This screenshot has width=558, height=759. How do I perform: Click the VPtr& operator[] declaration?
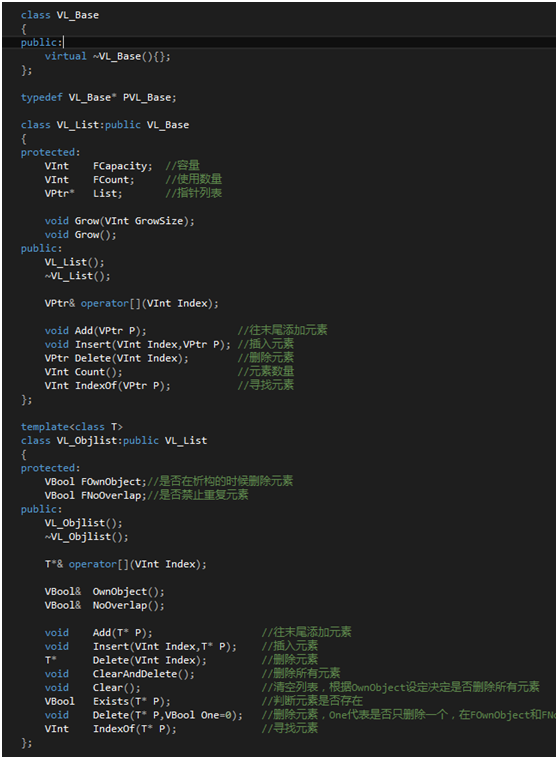131,304
